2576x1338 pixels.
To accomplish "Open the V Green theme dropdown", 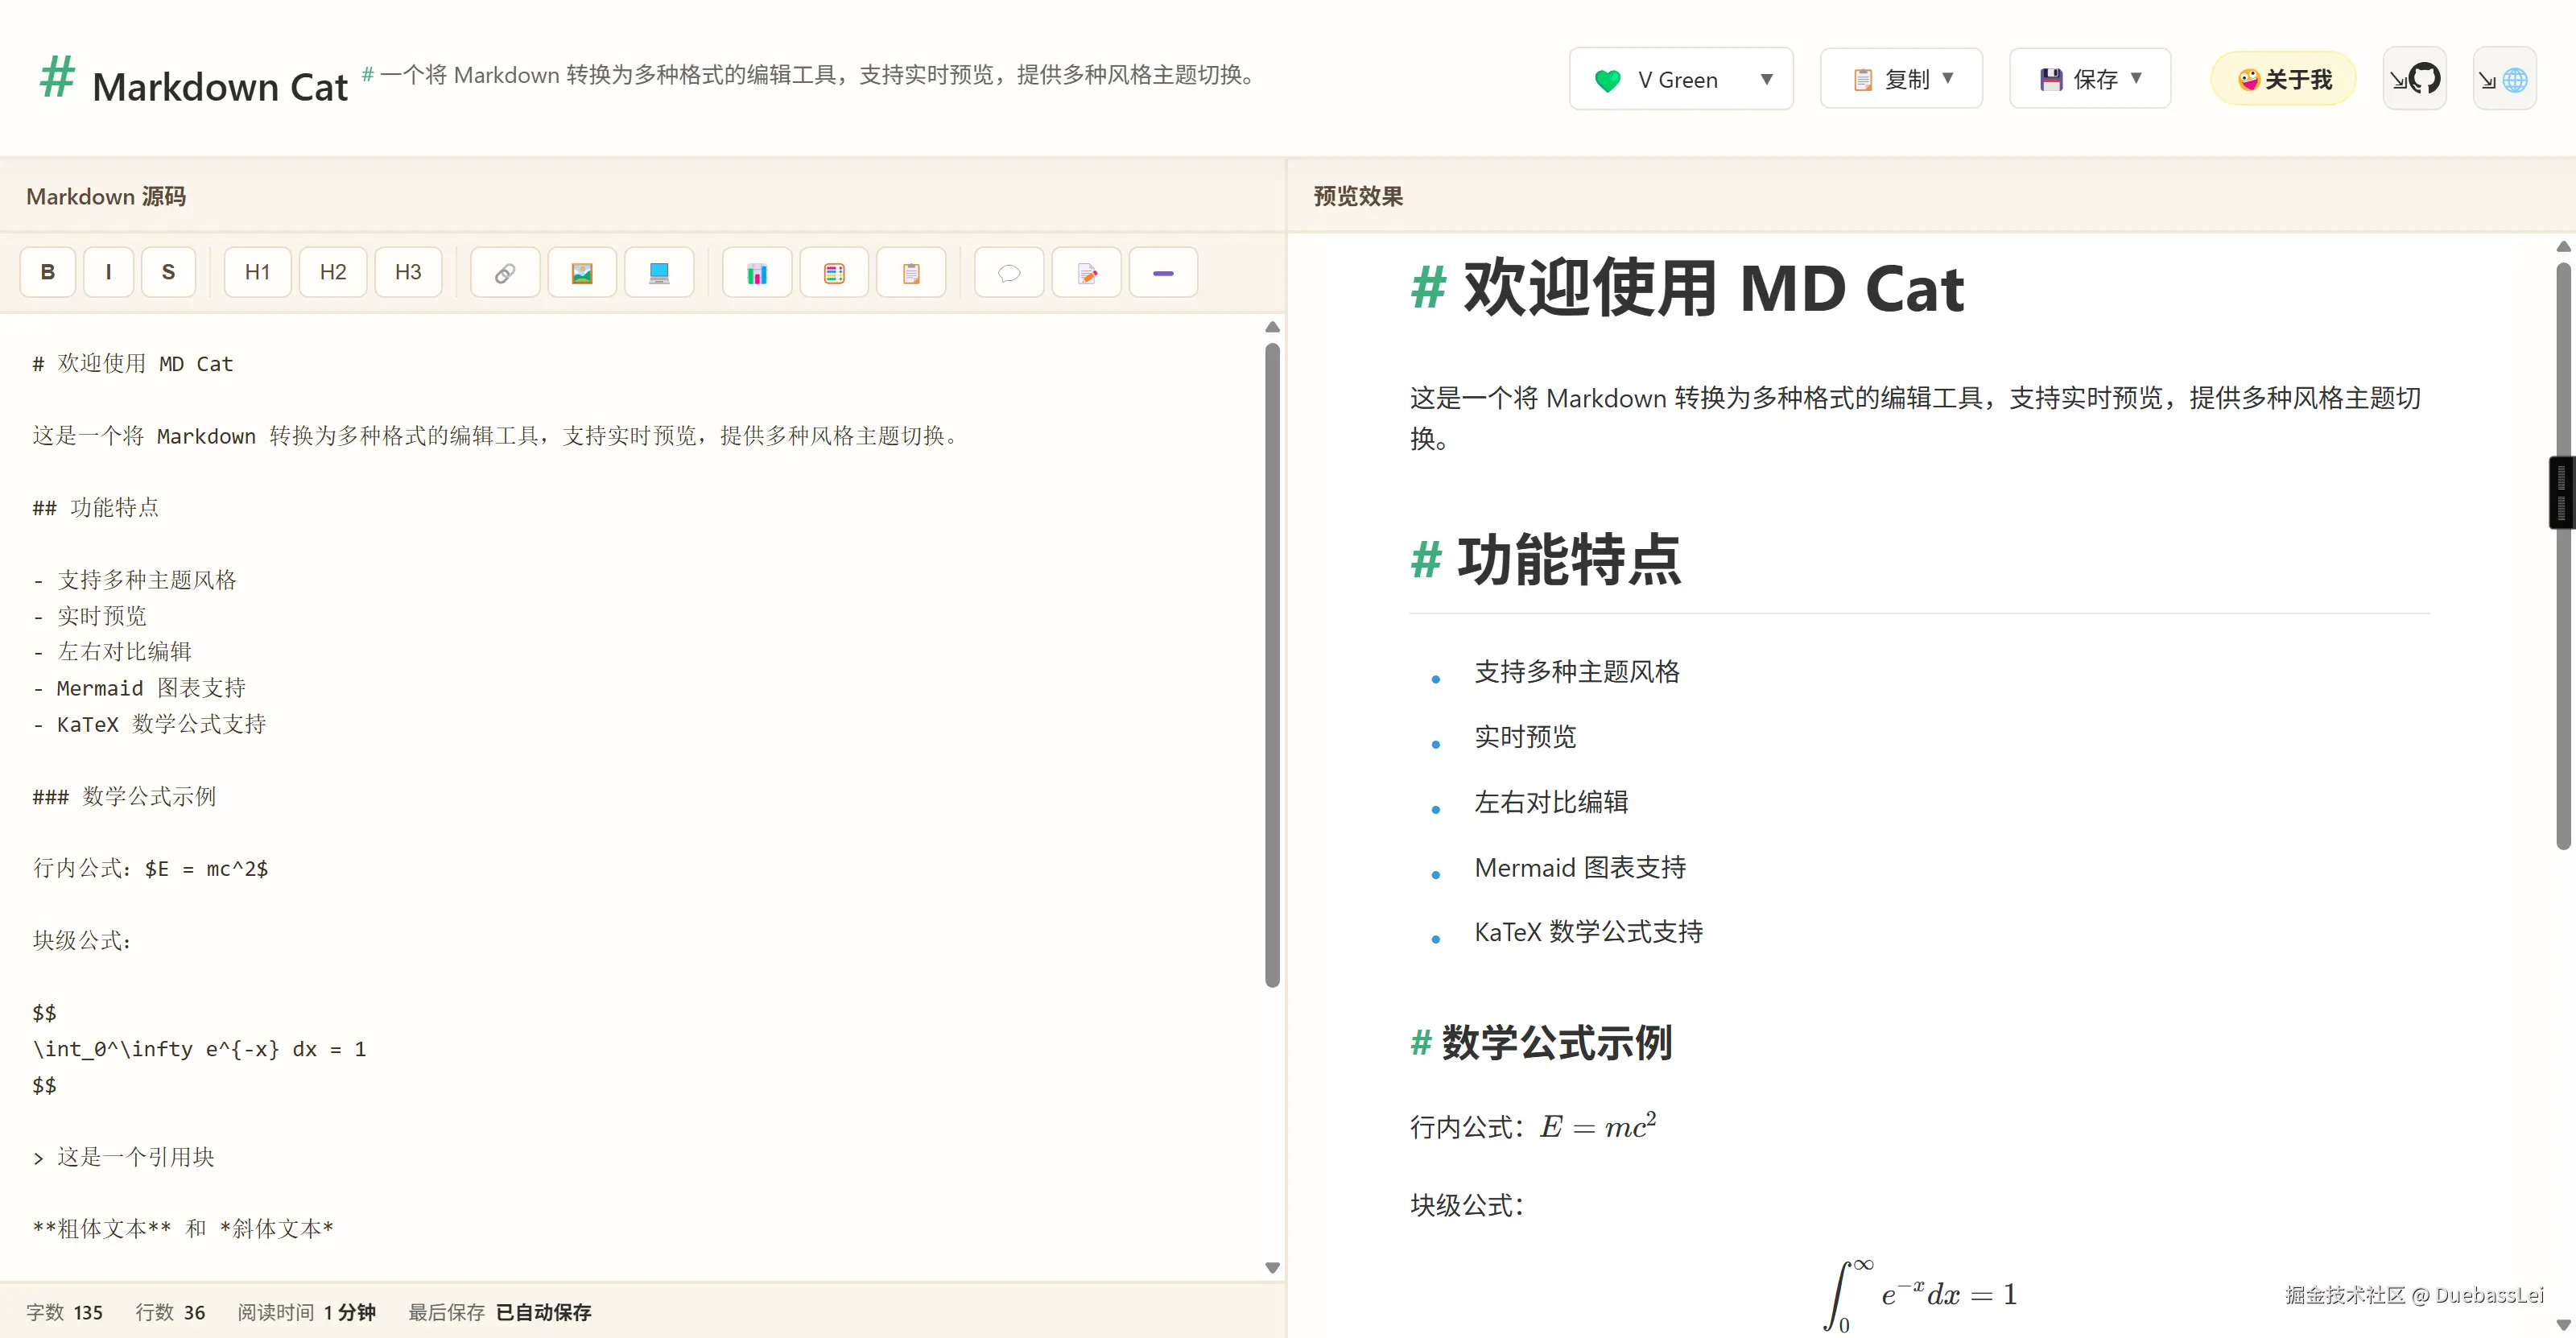I will click(x=1681, y=79).
